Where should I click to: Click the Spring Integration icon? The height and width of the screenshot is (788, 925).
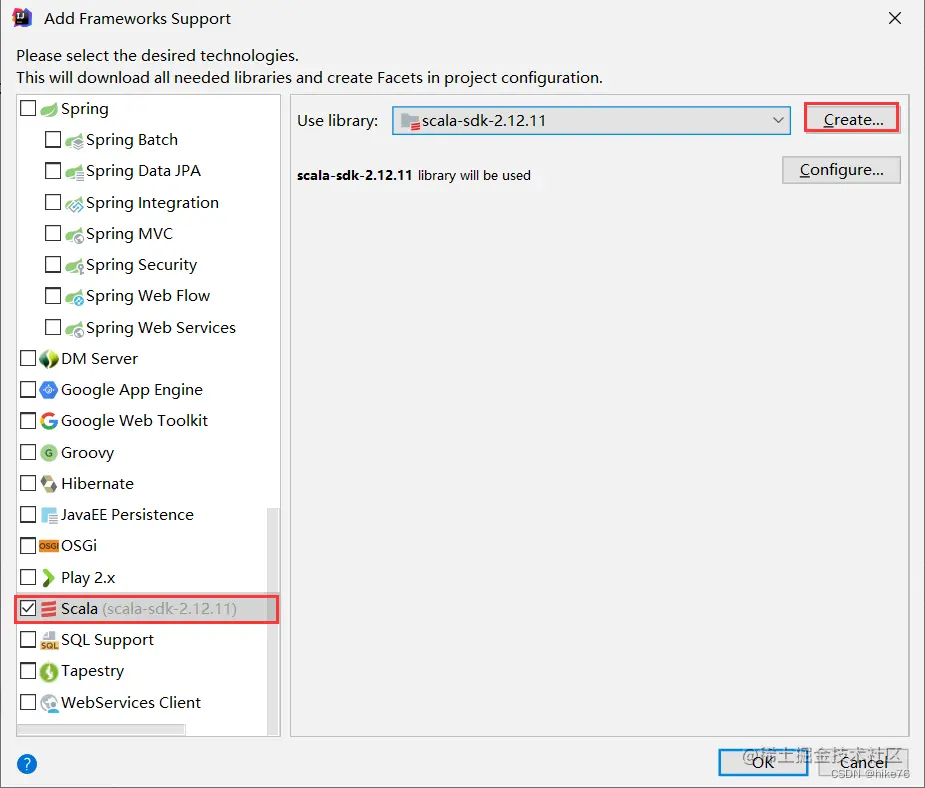[74, 204]
